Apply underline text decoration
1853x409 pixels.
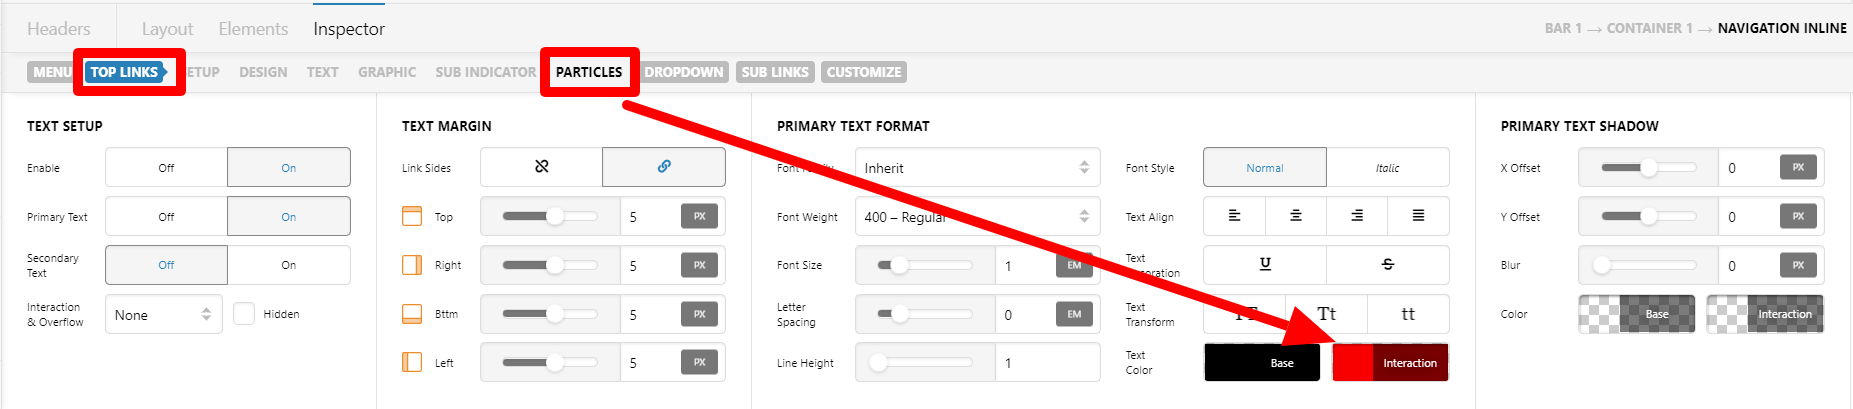(x=1265, y=265)
